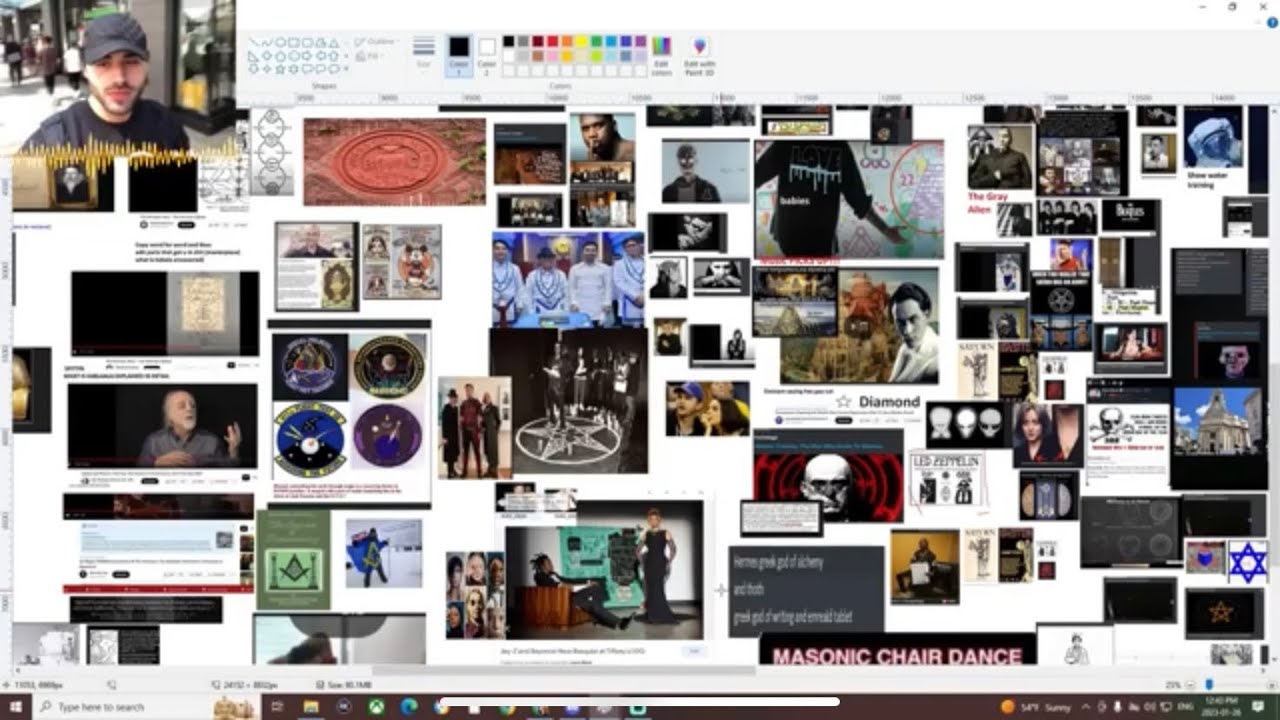Select the Right arrow shape
The width and height of the screenshot is (1280, 720).
click(306, 56)
